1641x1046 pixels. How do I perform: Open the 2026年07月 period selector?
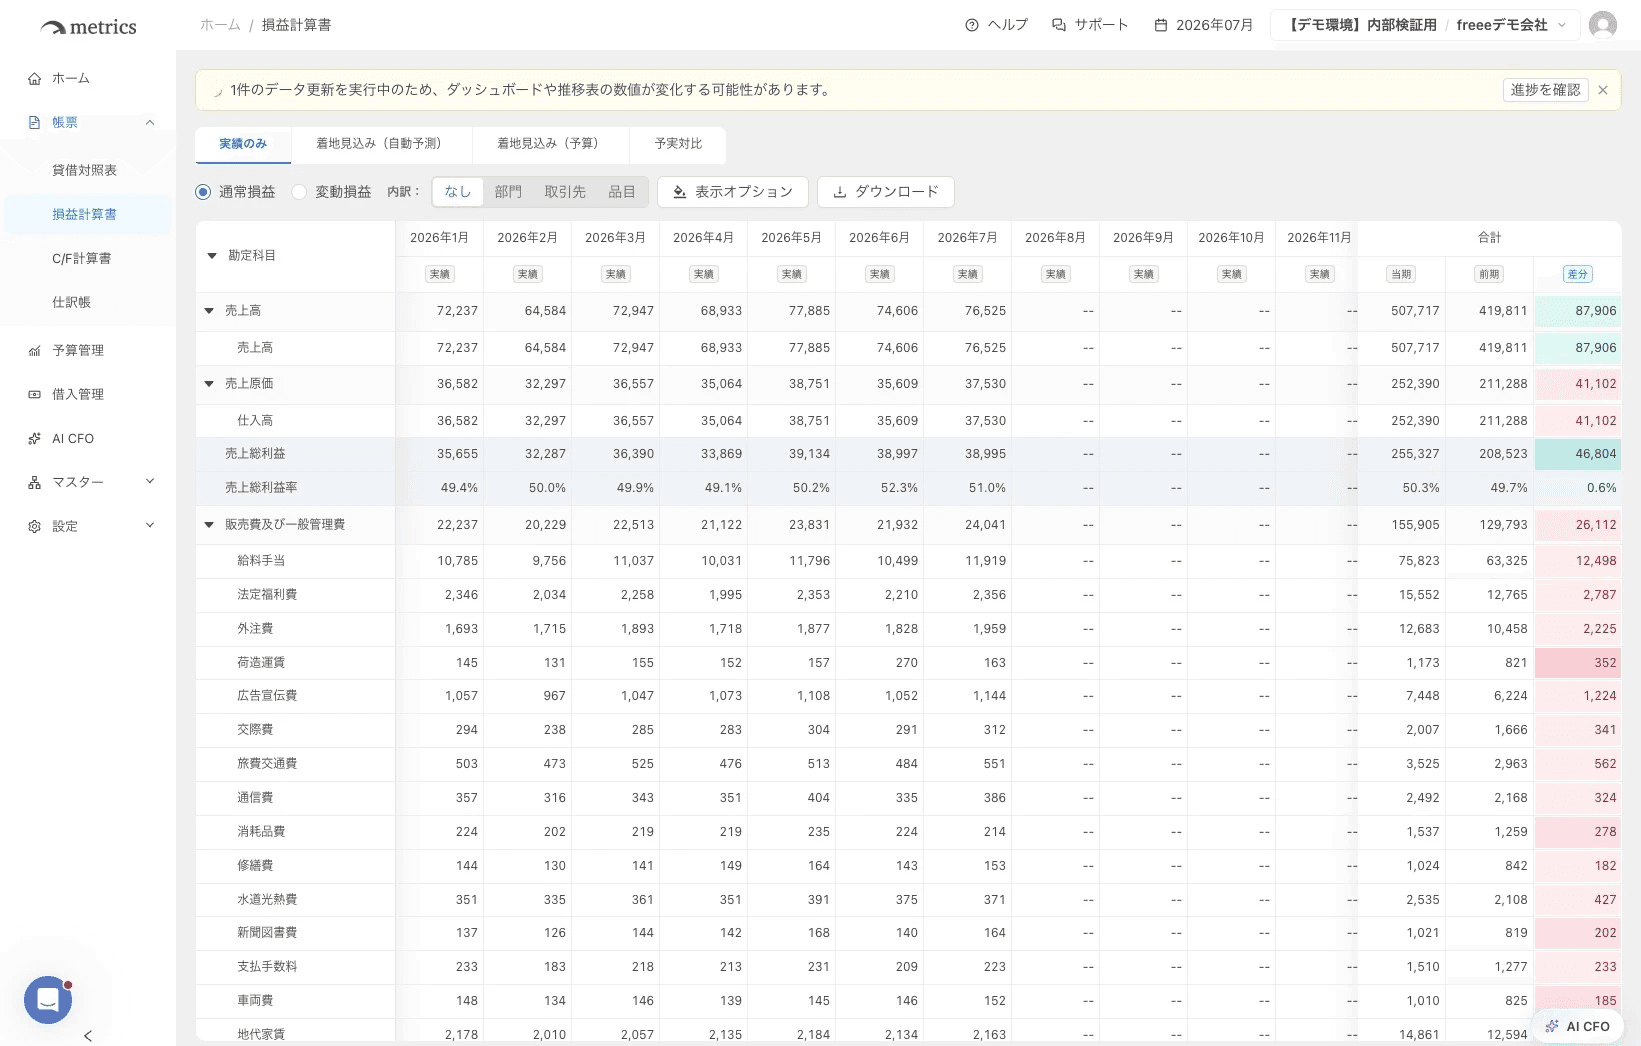(1204, 25)
